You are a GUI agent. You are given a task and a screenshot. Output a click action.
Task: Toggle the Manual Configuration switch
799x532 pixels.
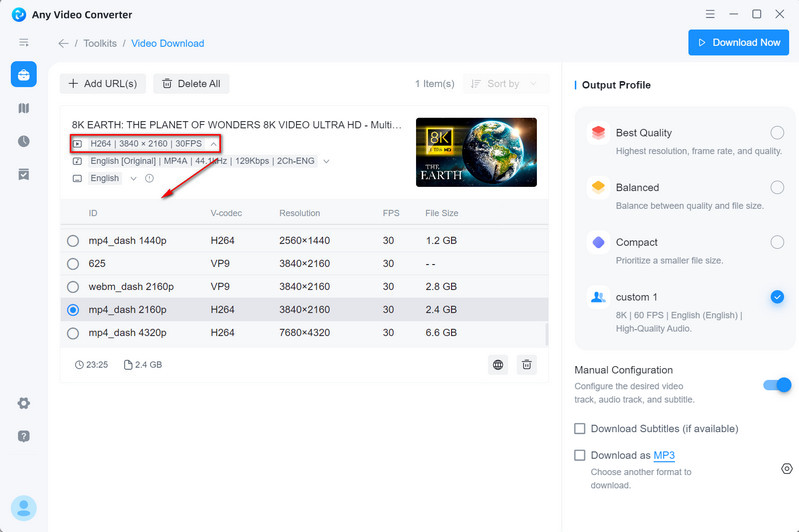777,385
